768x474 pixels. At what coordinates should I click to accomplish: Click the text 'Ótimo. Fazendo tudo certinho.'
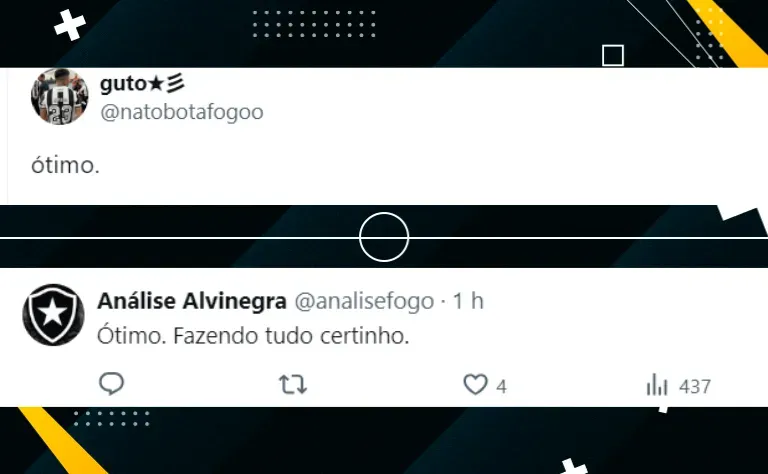pyautogui.click(x=253, y=336)
